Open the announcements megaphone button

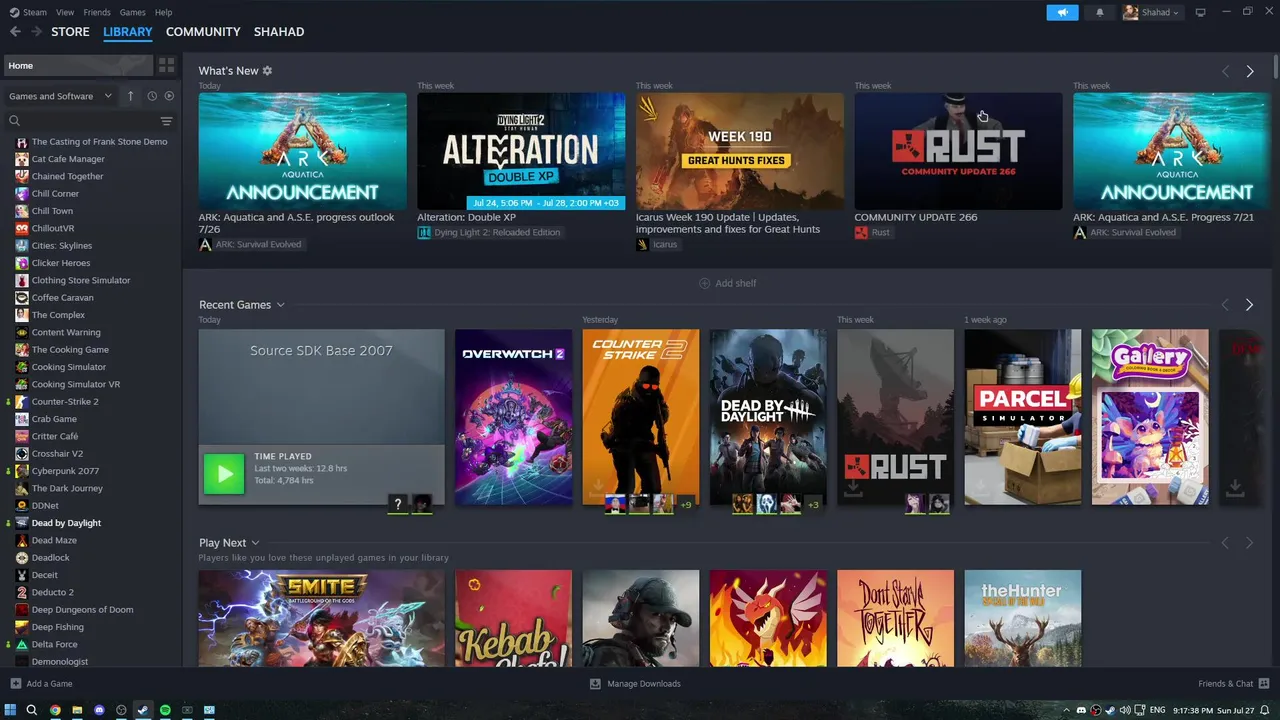(1062, 12)
